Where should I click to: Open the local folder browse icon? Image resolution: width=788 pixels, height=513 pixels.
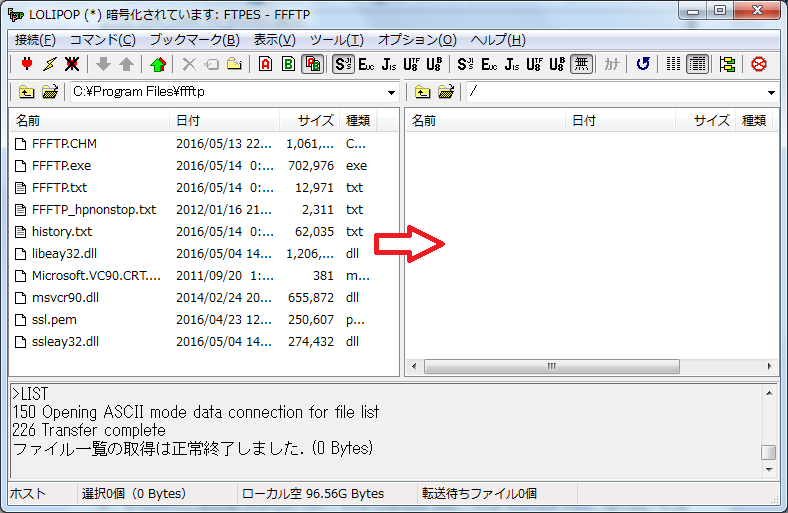pyautogui.click(x=50, y=92)
